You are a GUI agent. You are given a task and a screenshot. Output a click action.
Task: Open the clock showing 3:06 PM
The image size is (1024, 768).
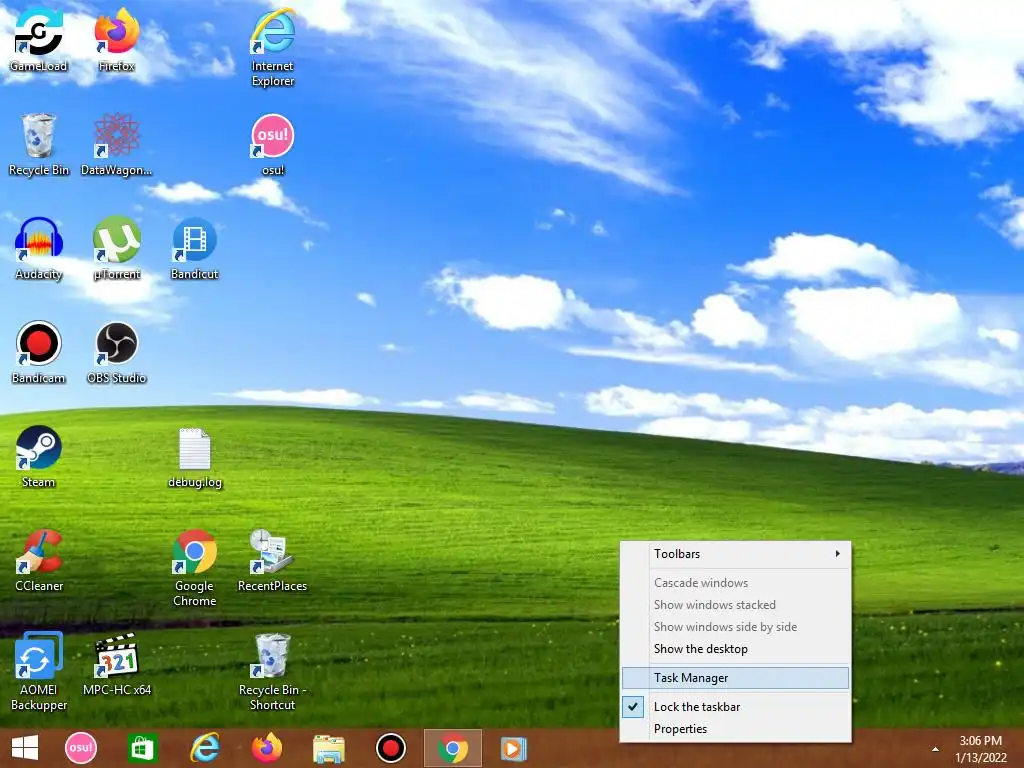tap(981, 749)
